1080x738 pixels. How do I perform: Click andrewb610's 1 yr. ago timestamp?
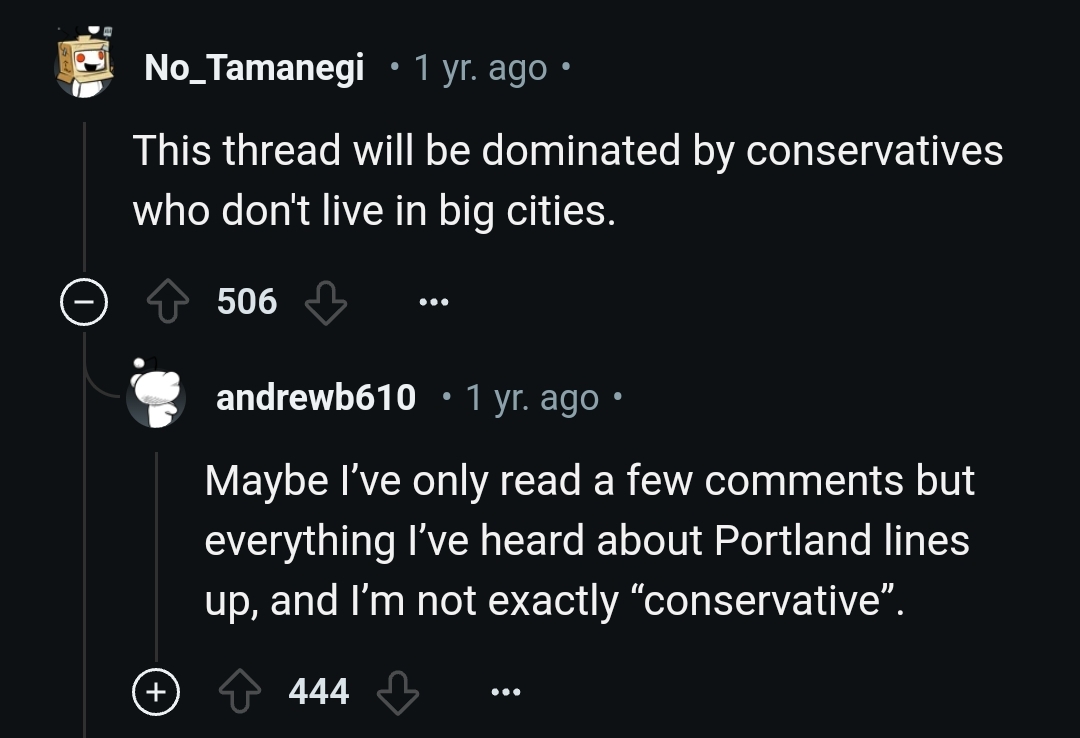coord(532,398)
